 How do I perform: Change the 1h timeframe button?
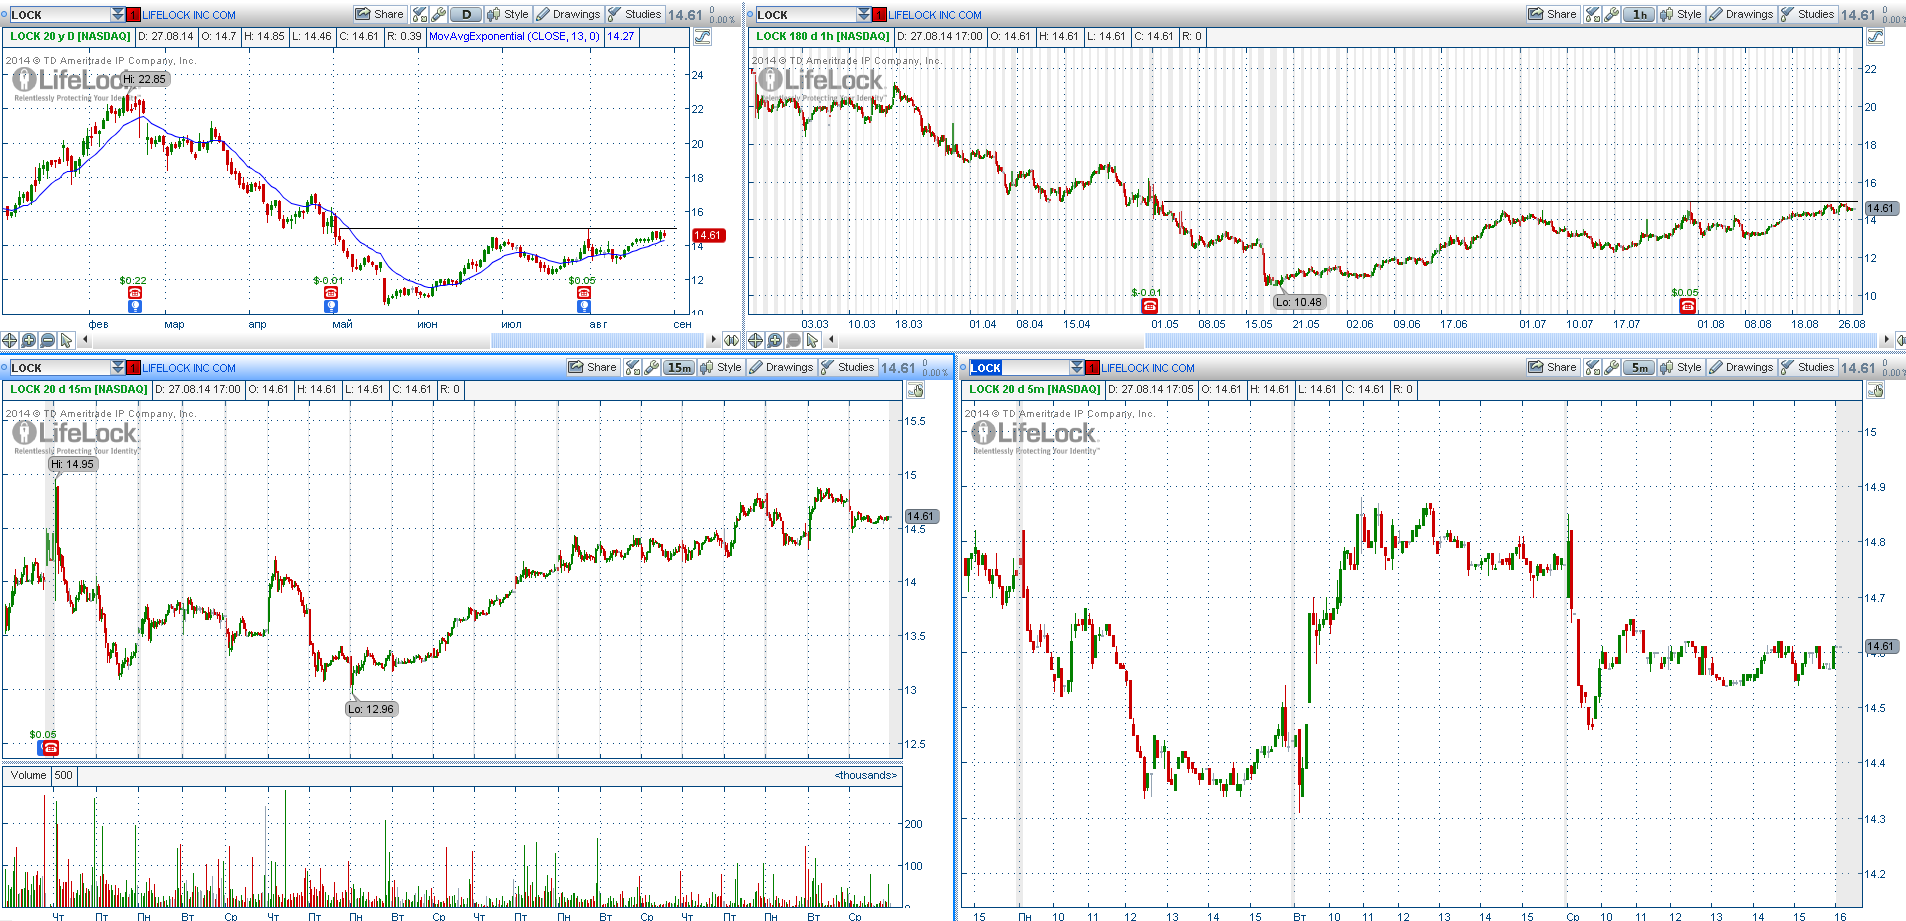click(1639, 14)
